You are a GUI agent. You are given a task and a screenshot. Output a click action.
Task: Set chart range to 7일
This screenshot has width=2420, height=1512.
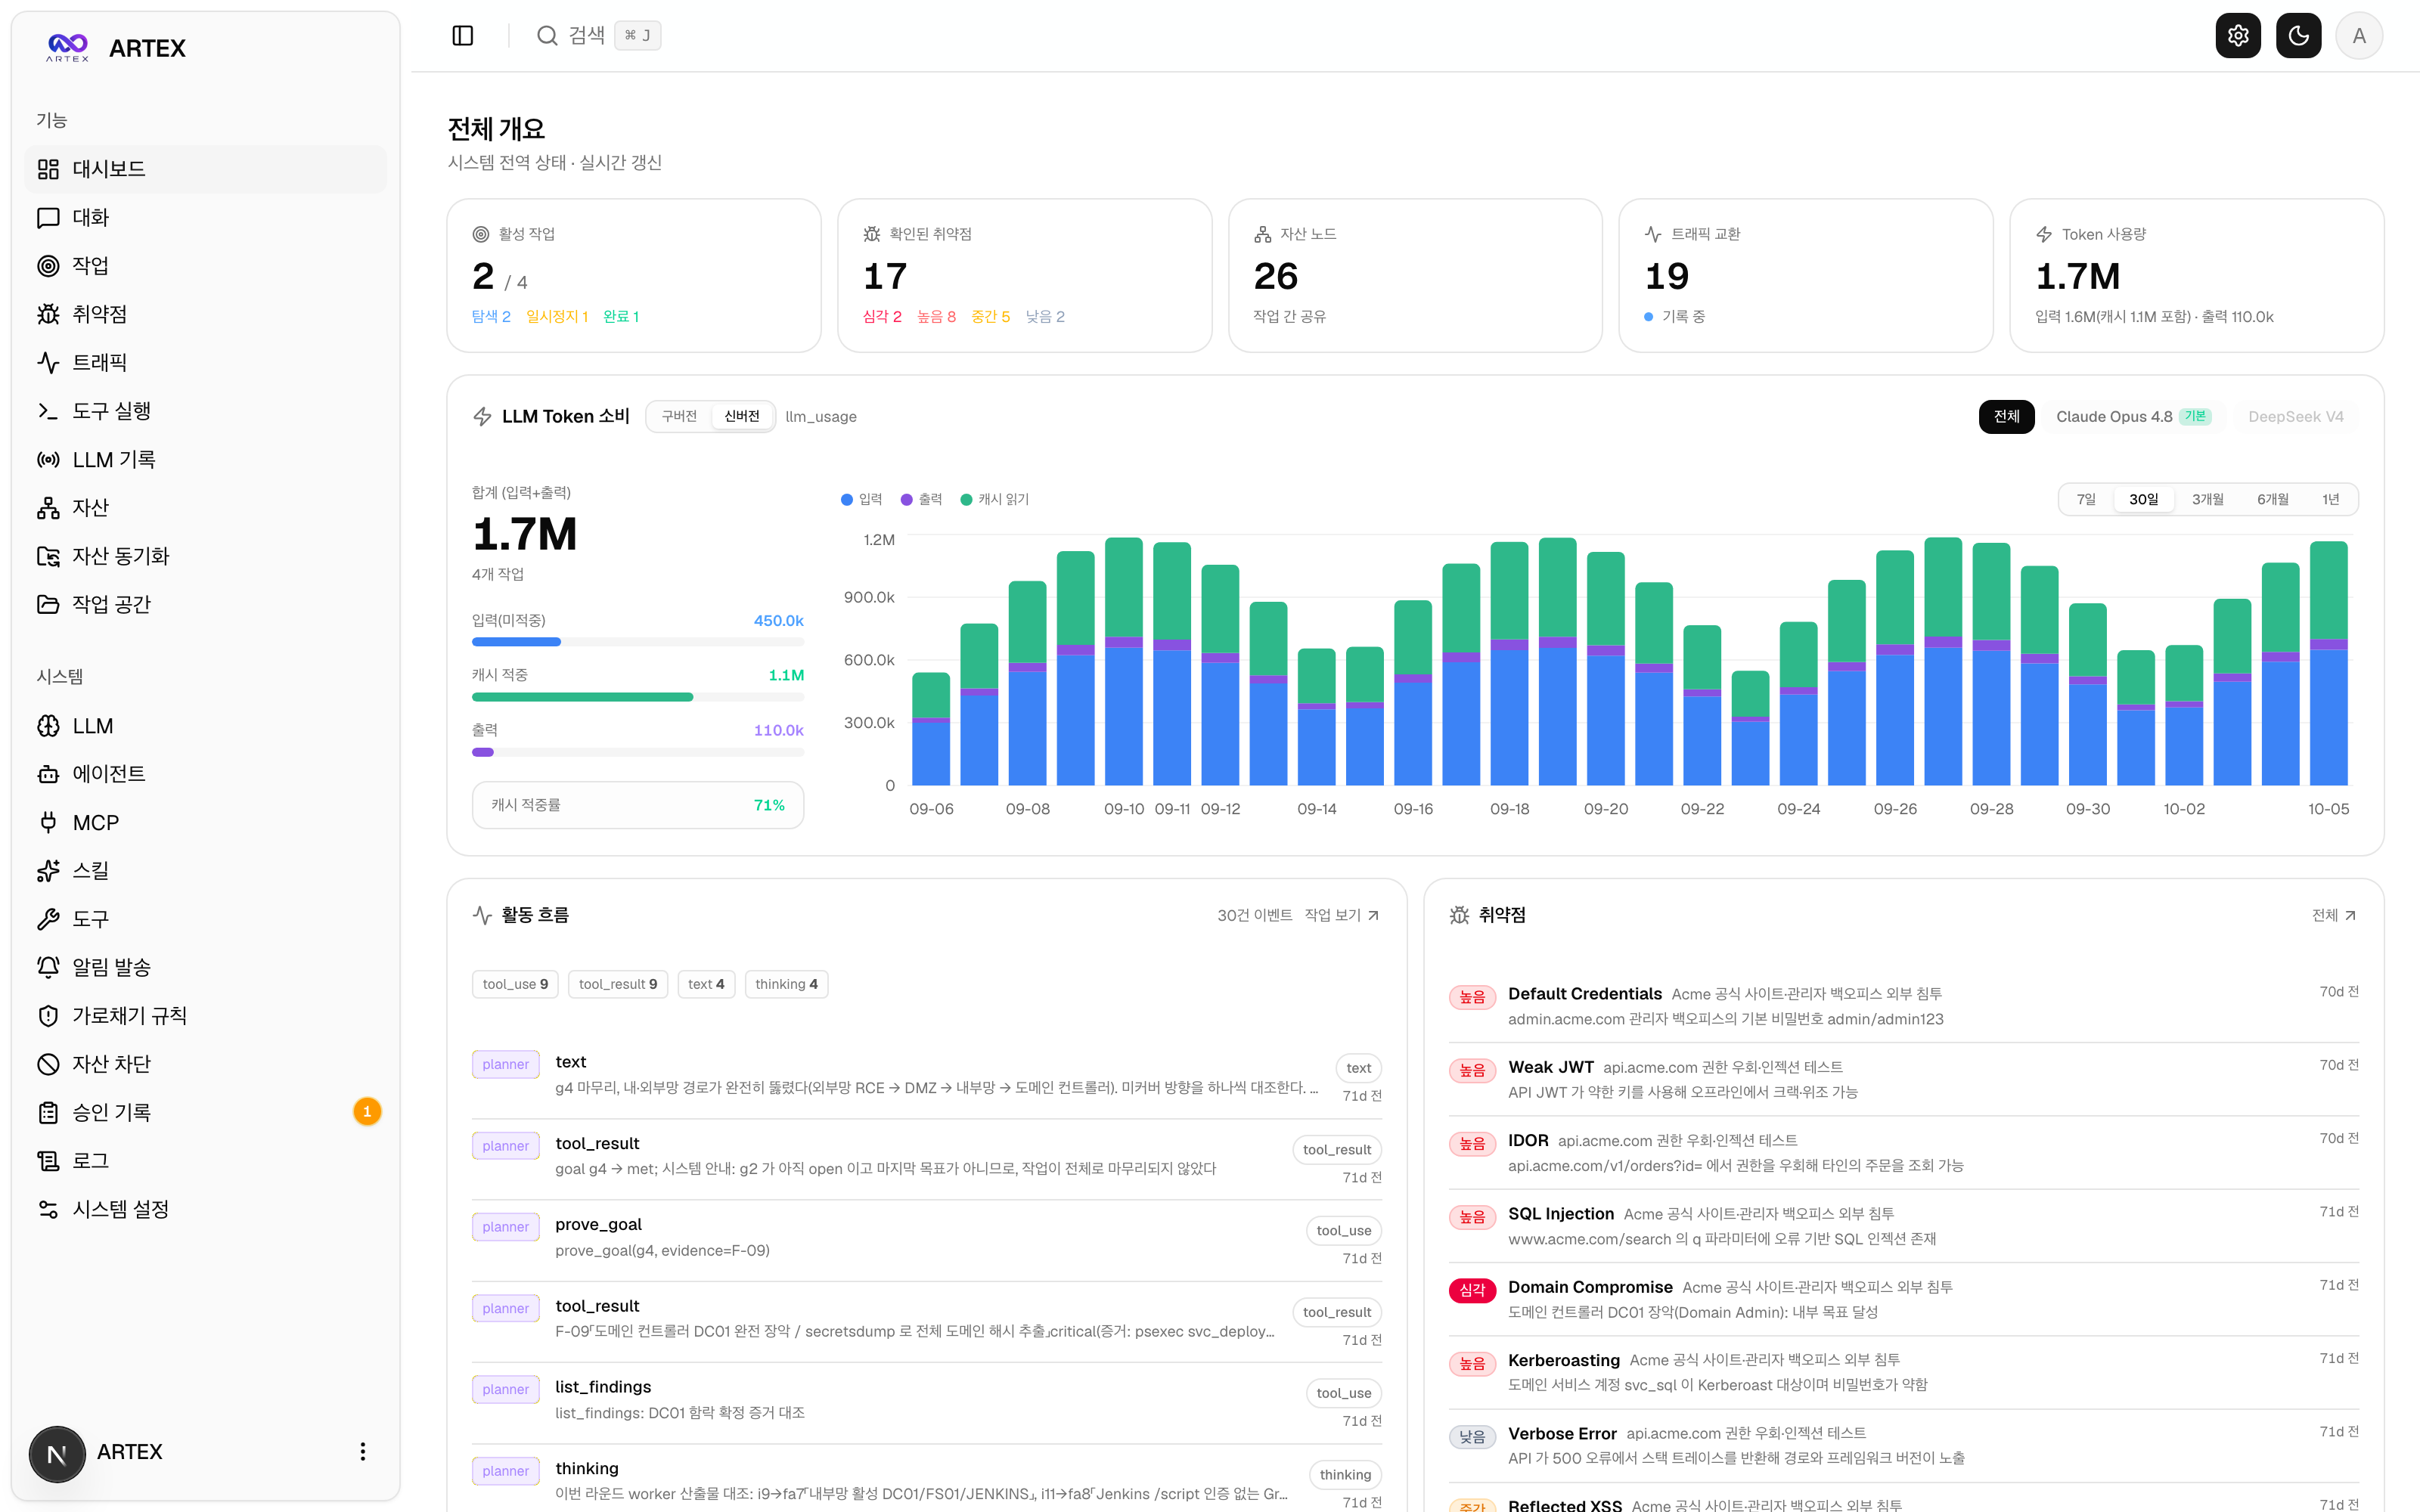(2086, 499)
